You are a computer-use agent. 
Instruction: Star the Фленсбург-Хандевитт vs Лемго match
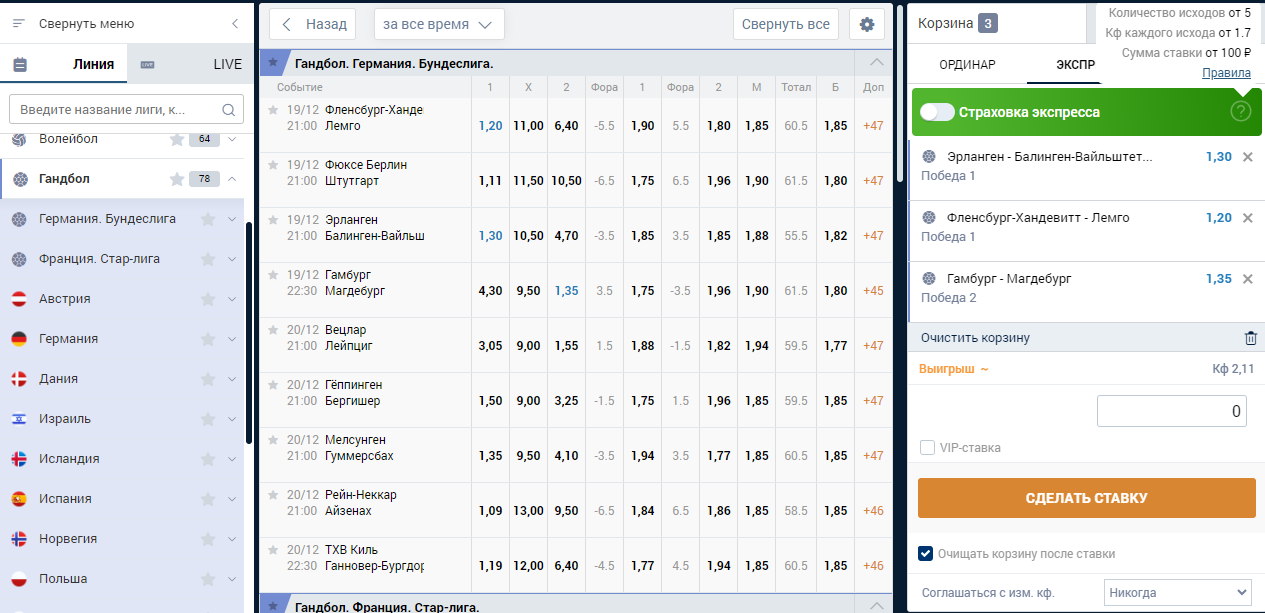[x=273, y=110]
